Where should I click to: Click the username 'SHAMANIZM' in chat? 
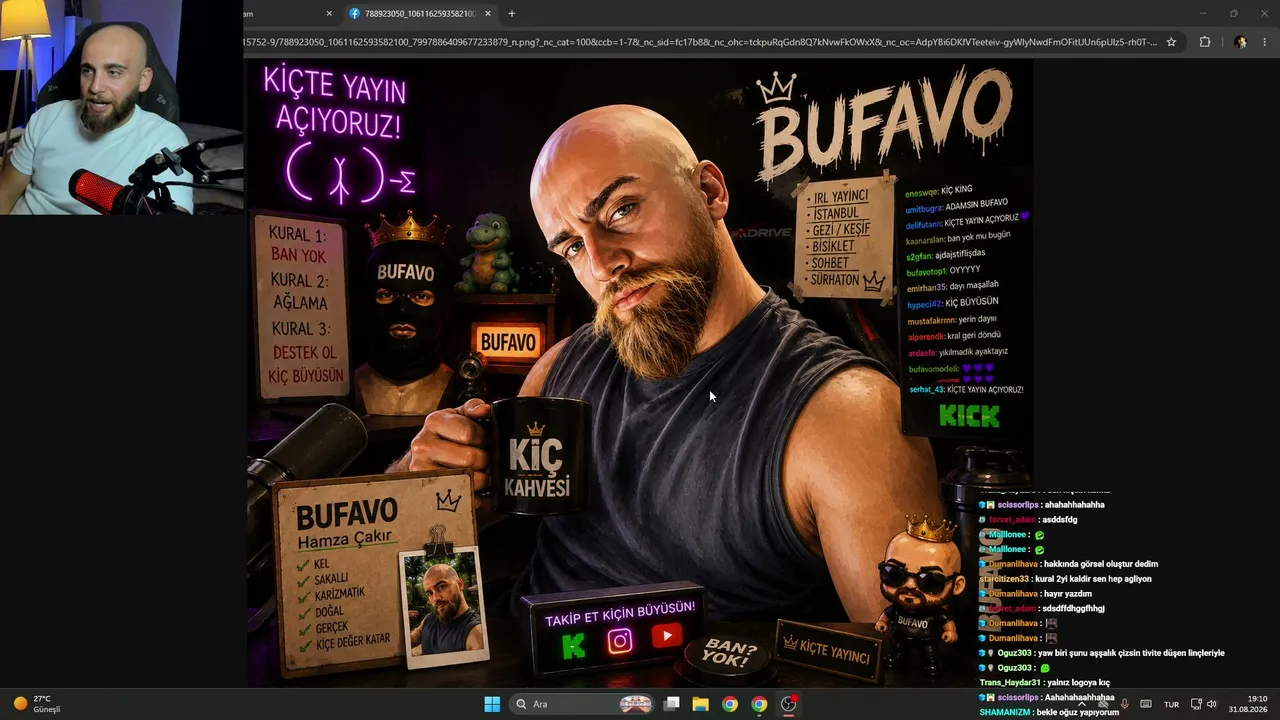coord(1006,712)
